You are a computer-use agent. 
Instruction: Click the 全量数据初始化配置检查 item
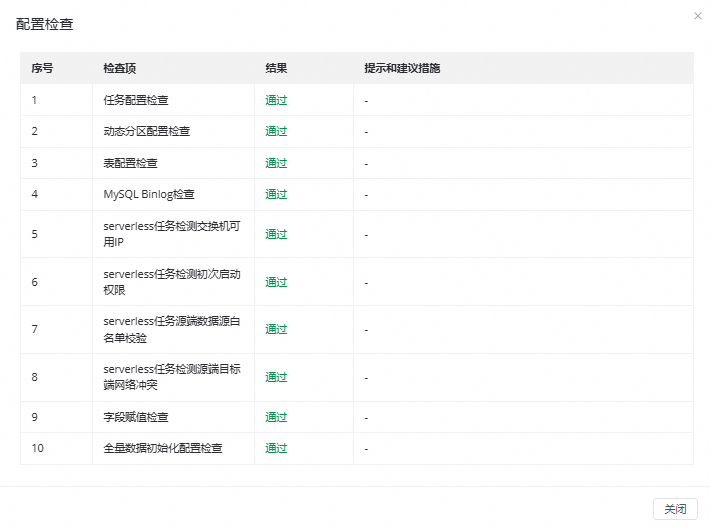coord(163,448)
